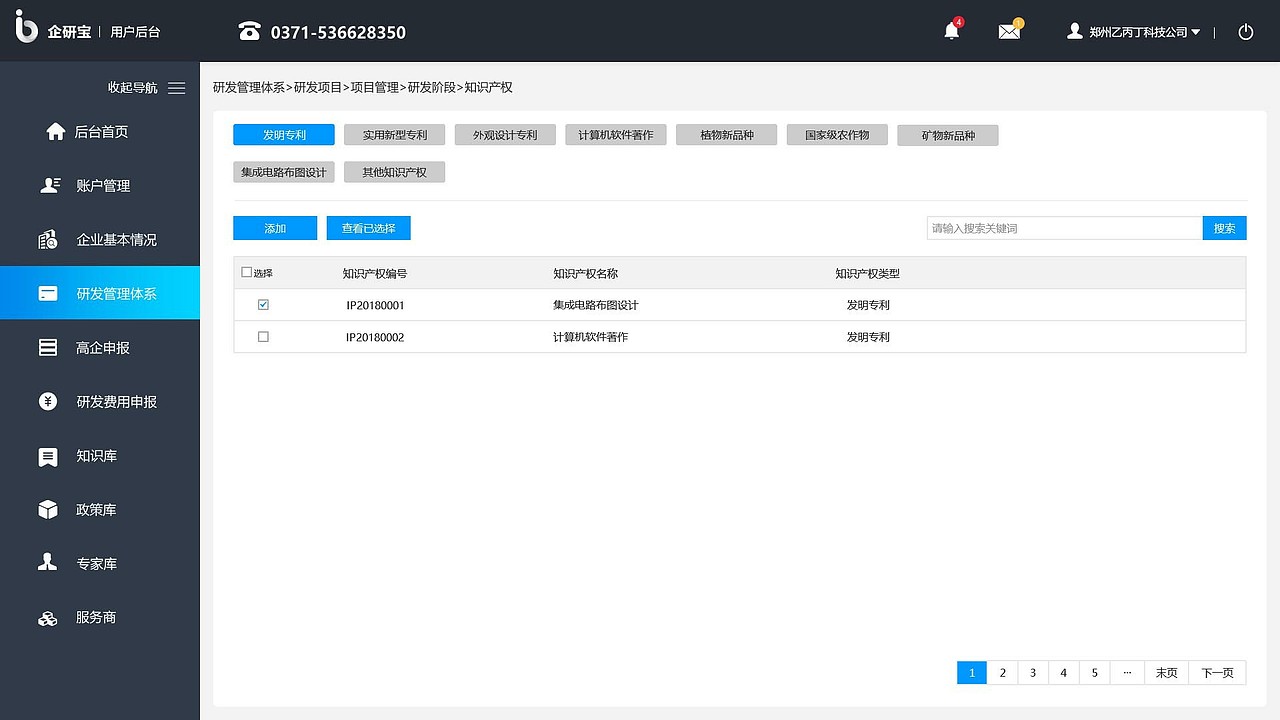Image resolution: width=1280 pixels, height=720 pixels.
Task: Click the 账户管理 person icon
Action: 49,185
